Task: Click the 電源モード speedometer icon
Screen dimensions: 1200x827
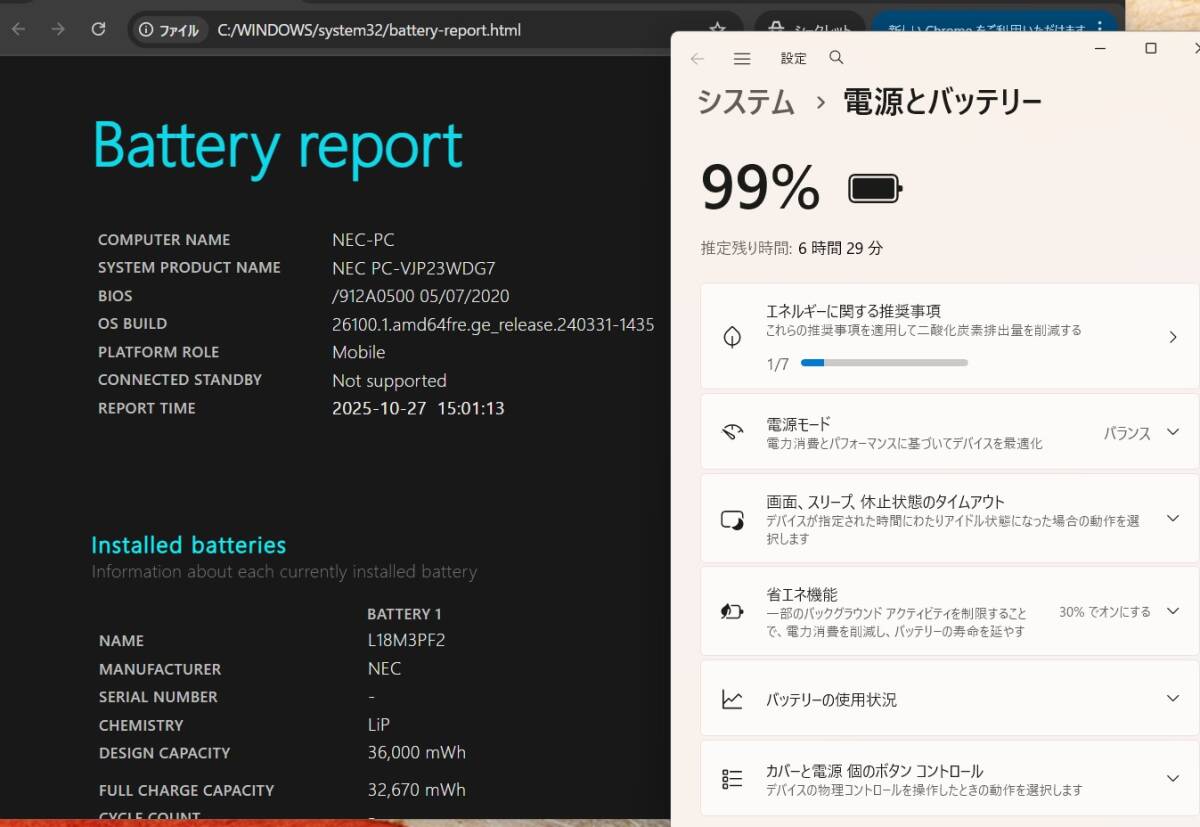Action: pos(733,432)
